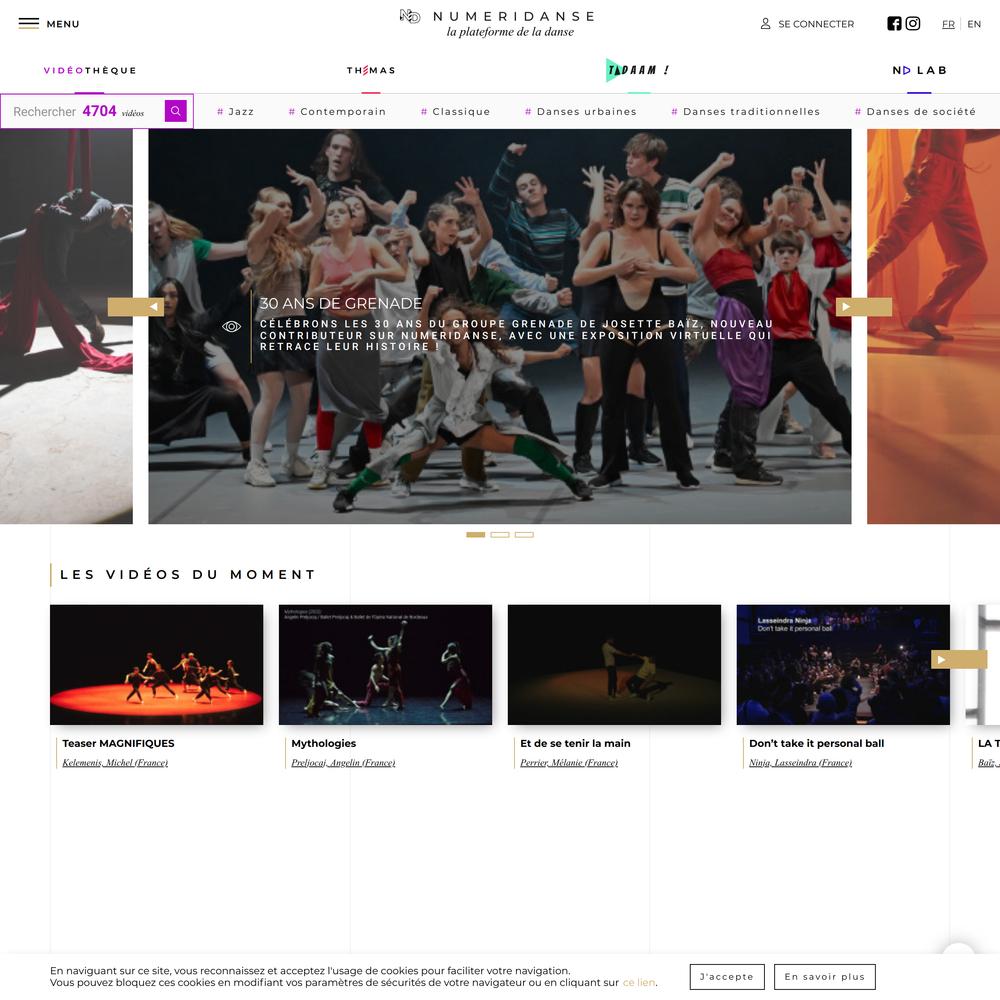Image resolution: width=1000 pixels, height=1000 pixels.
Task: Click the J'accepte cookie button
Action: pos(727,976)
